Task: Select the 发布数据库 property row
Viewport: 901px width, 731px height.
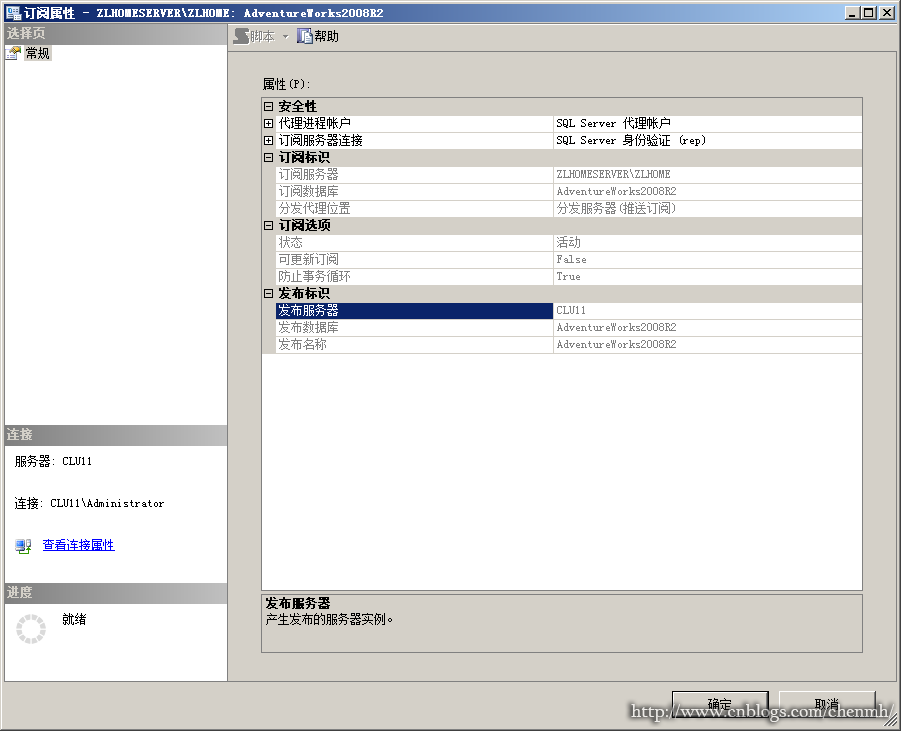Action: [x=568, y=328]
